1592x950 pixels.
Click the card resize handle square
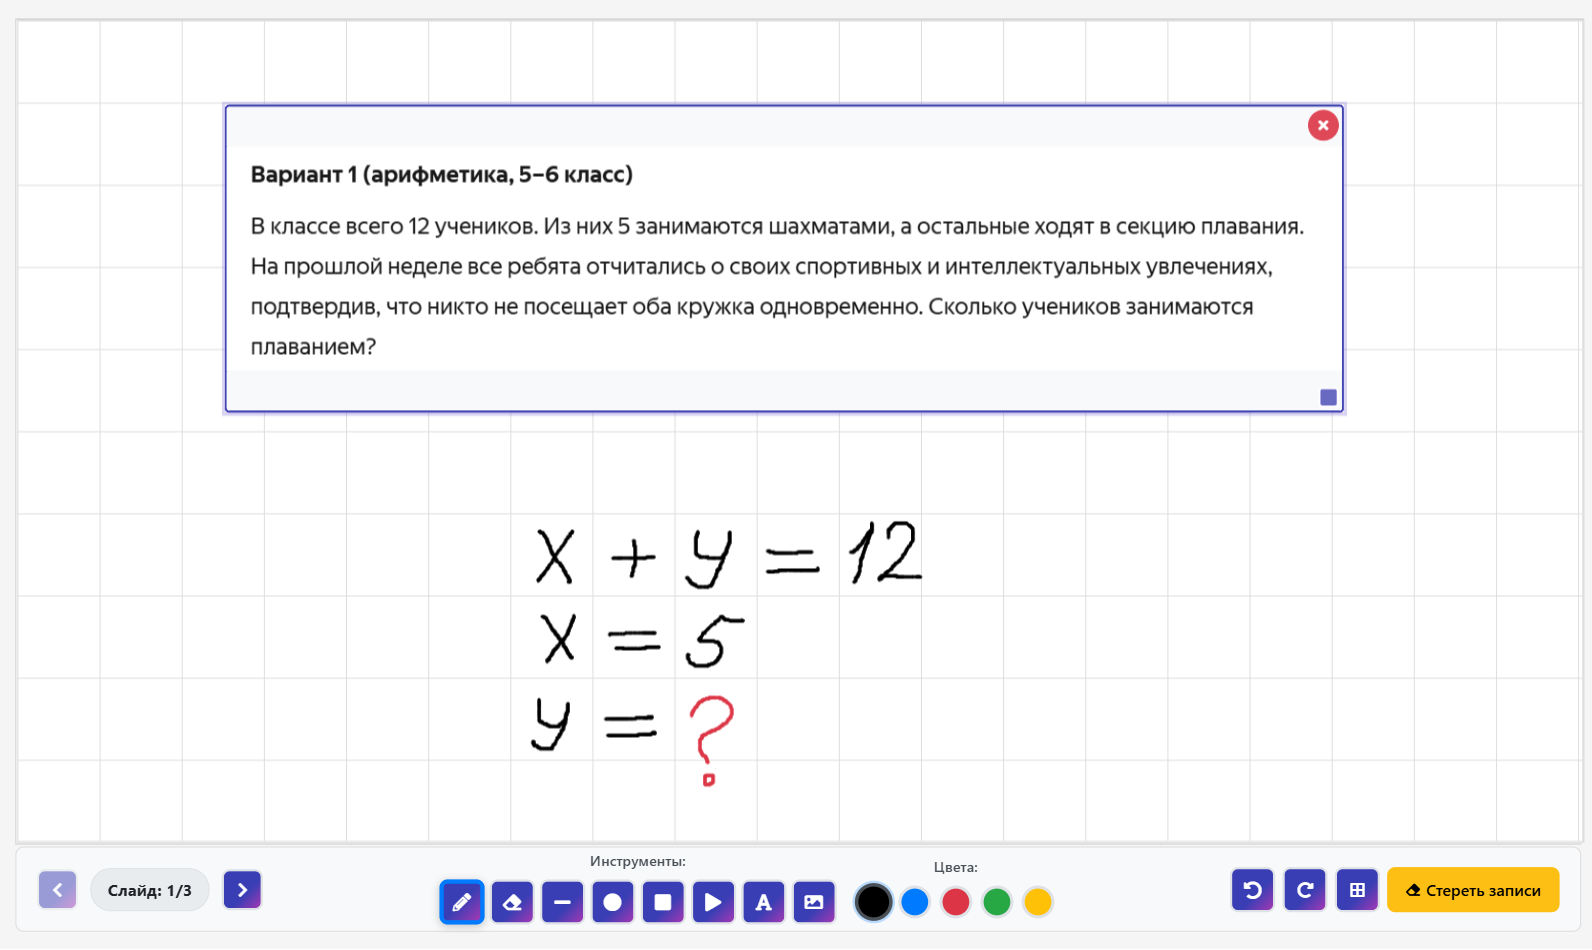point(1328,397)
